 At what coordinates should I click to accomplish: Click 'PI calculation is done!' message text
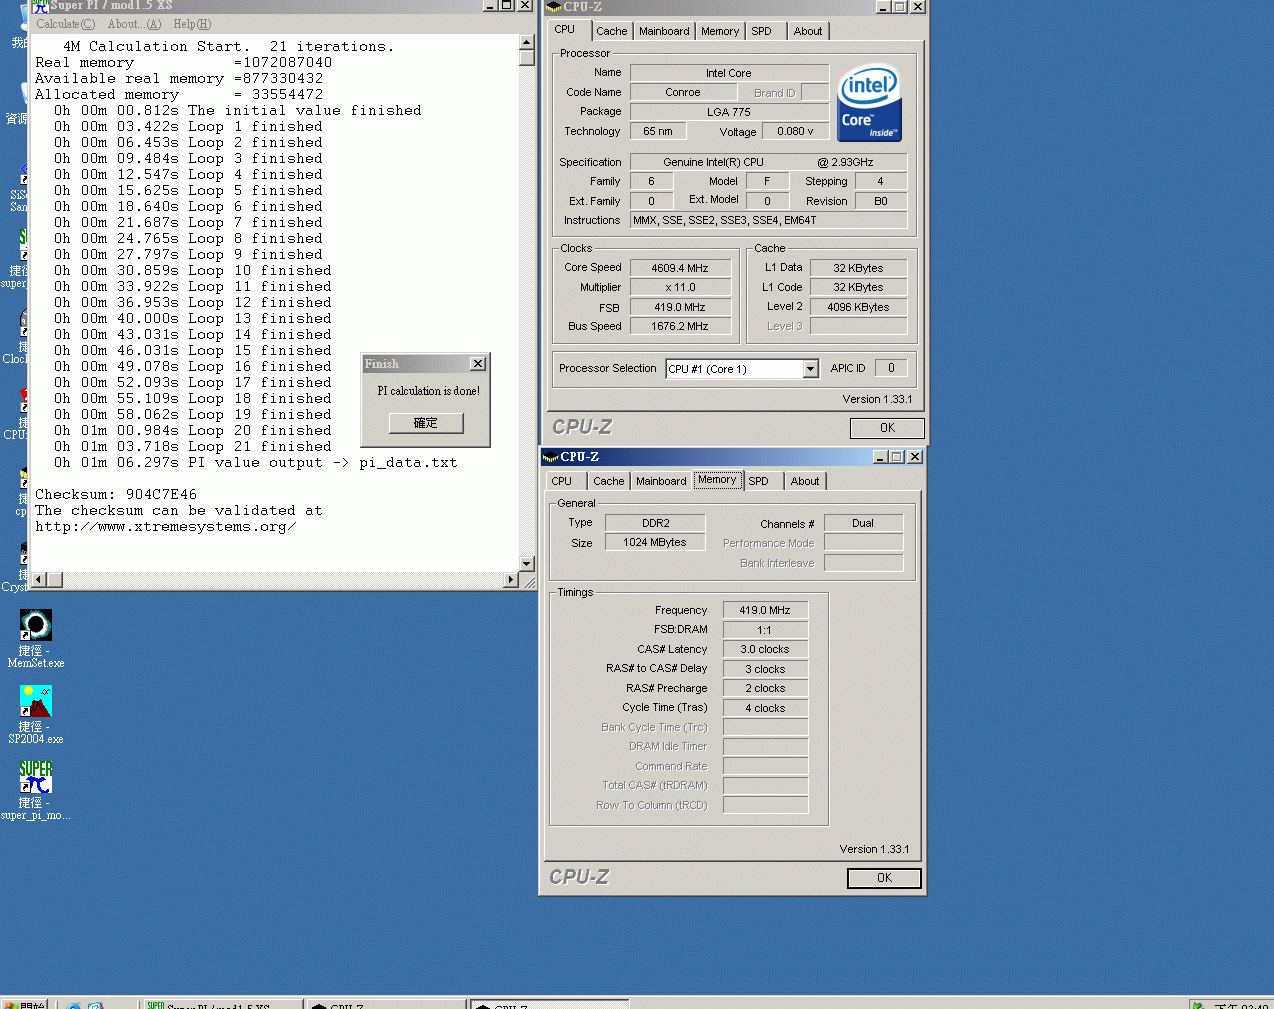pyautogui.click(x=429, y=391)
